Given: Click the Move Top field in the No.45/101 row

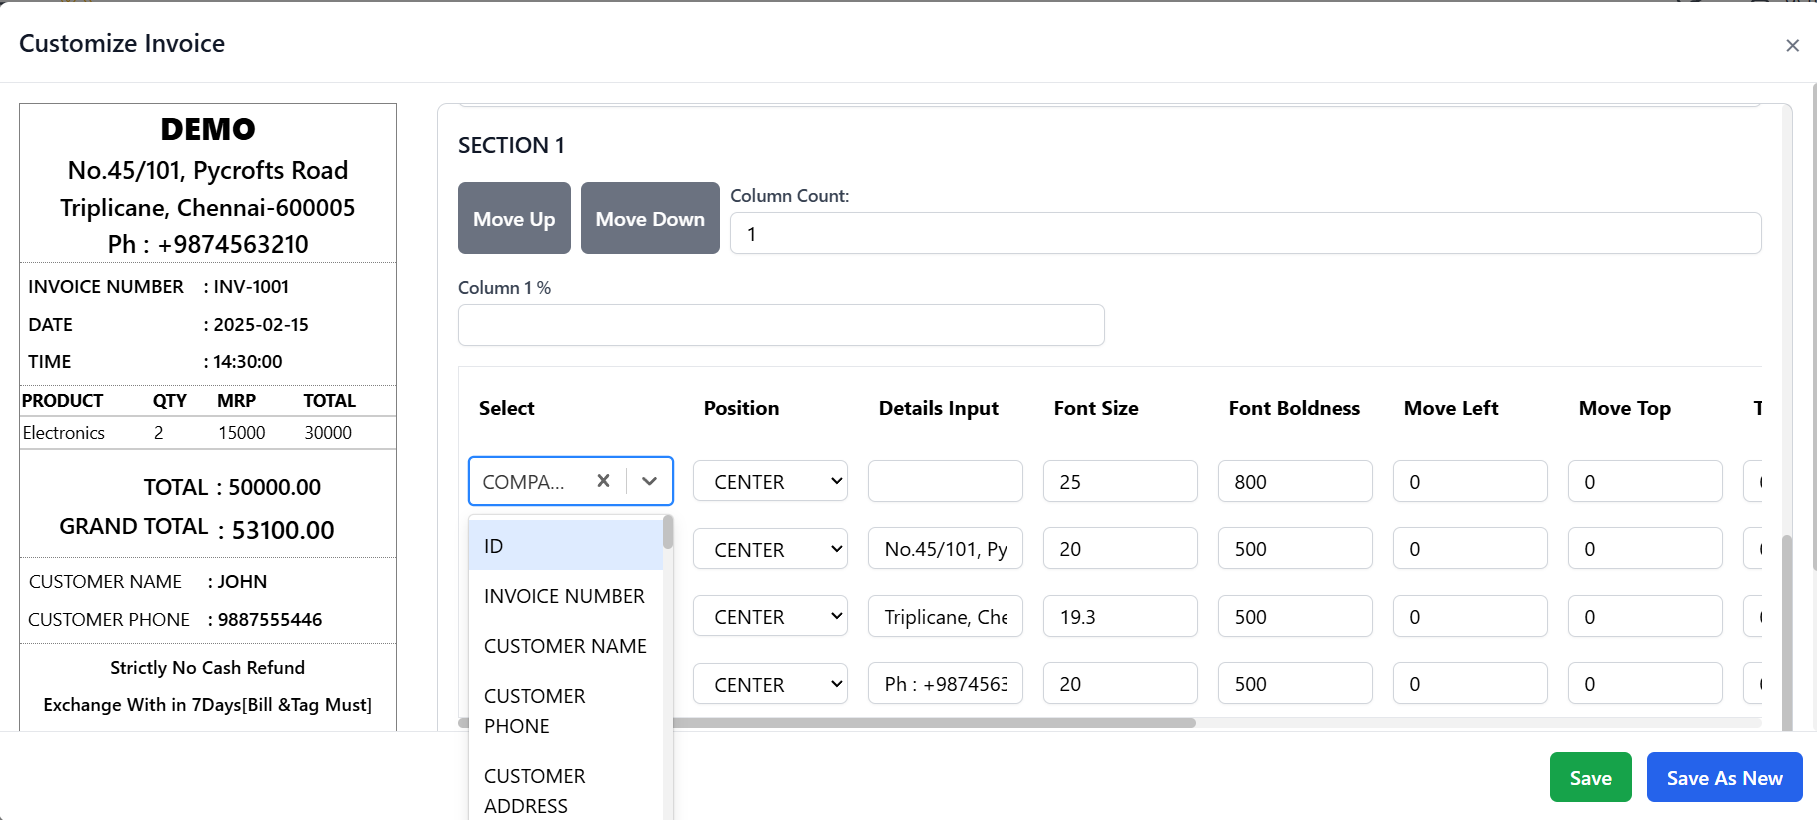Looking at the screenshot, I should tap(1645, 548).
